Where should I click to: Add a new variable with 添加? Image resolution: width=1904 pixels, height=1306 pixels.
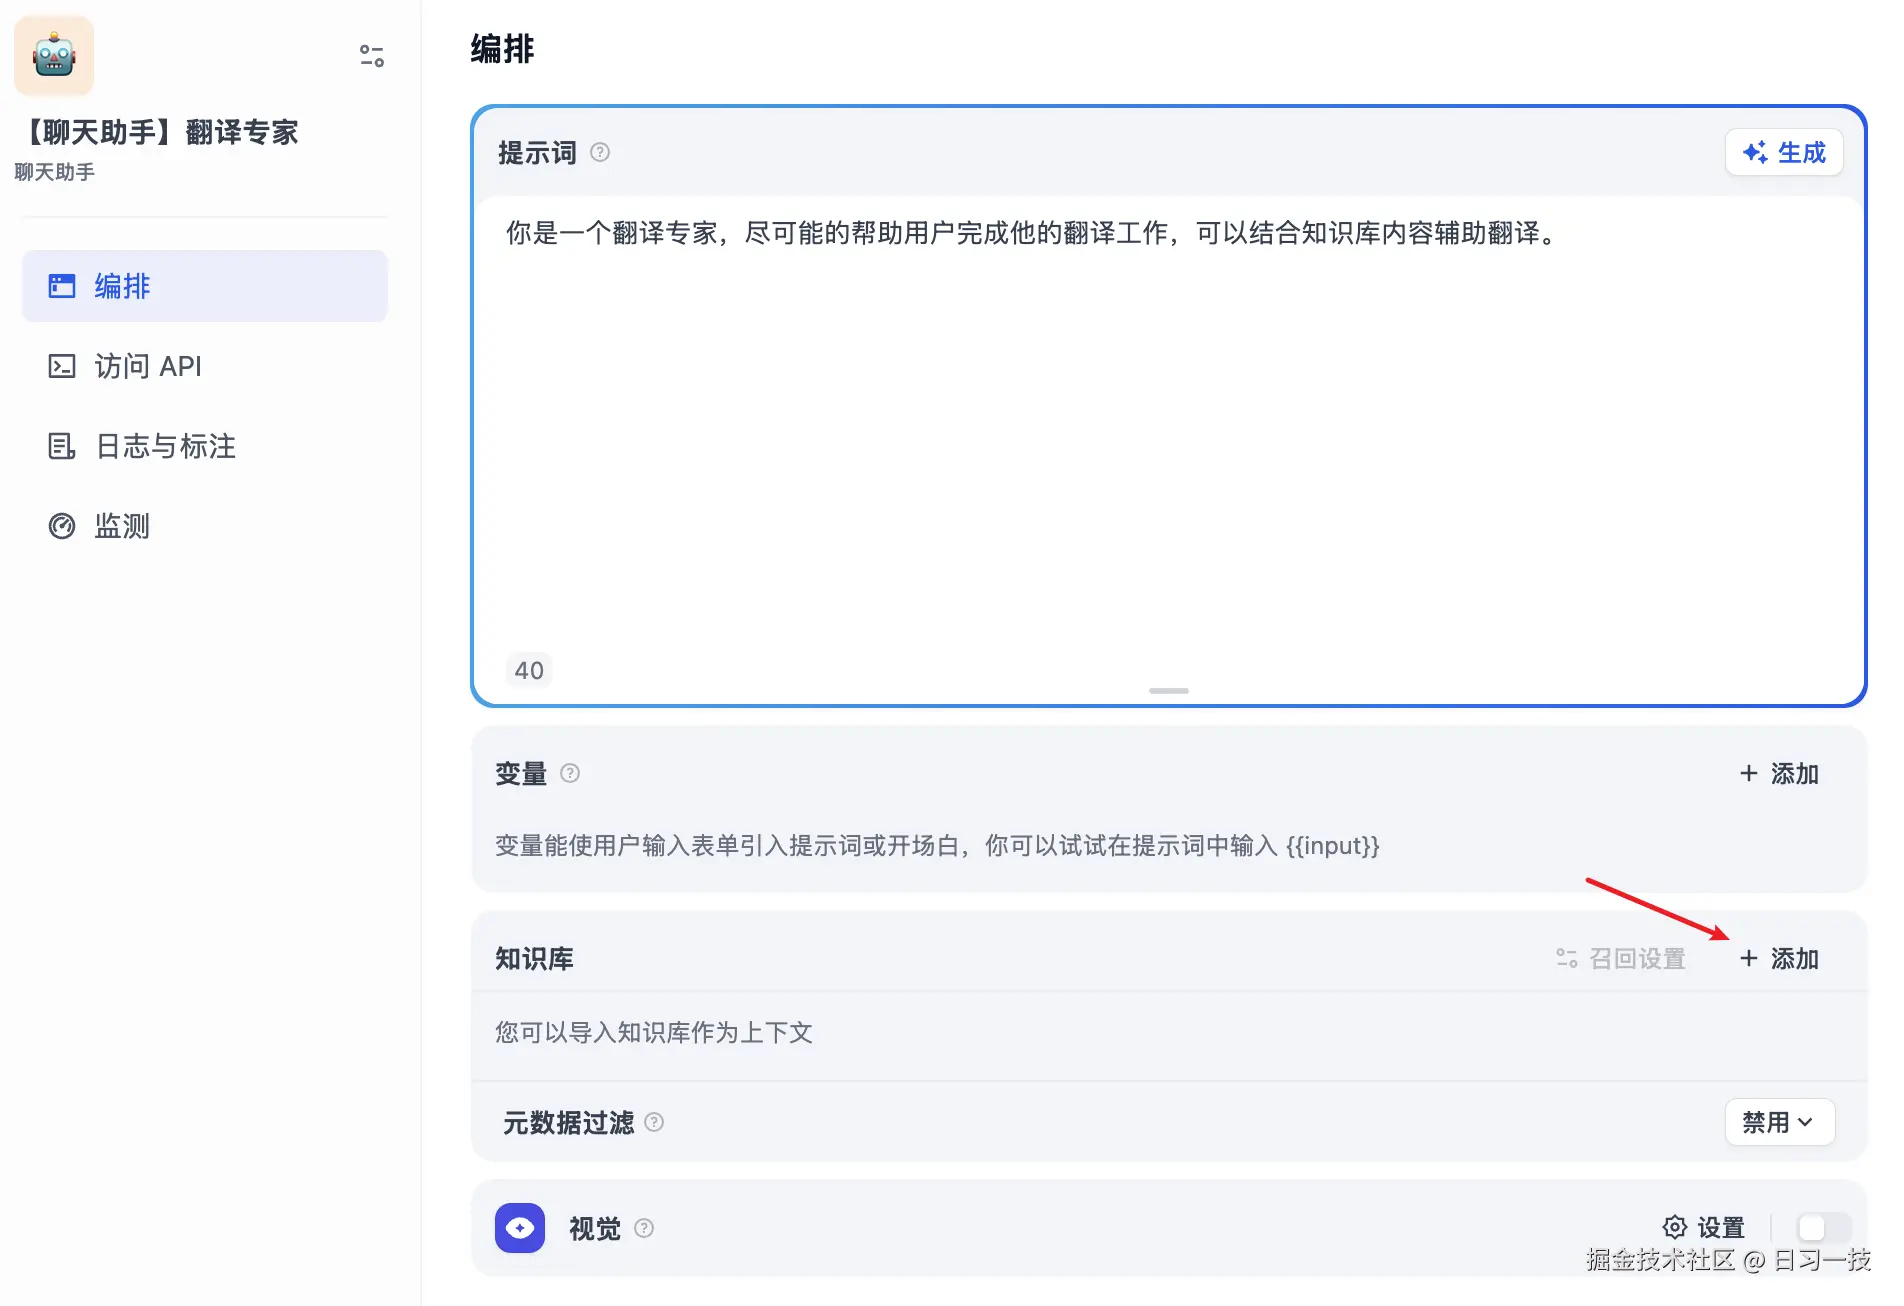1779,773
